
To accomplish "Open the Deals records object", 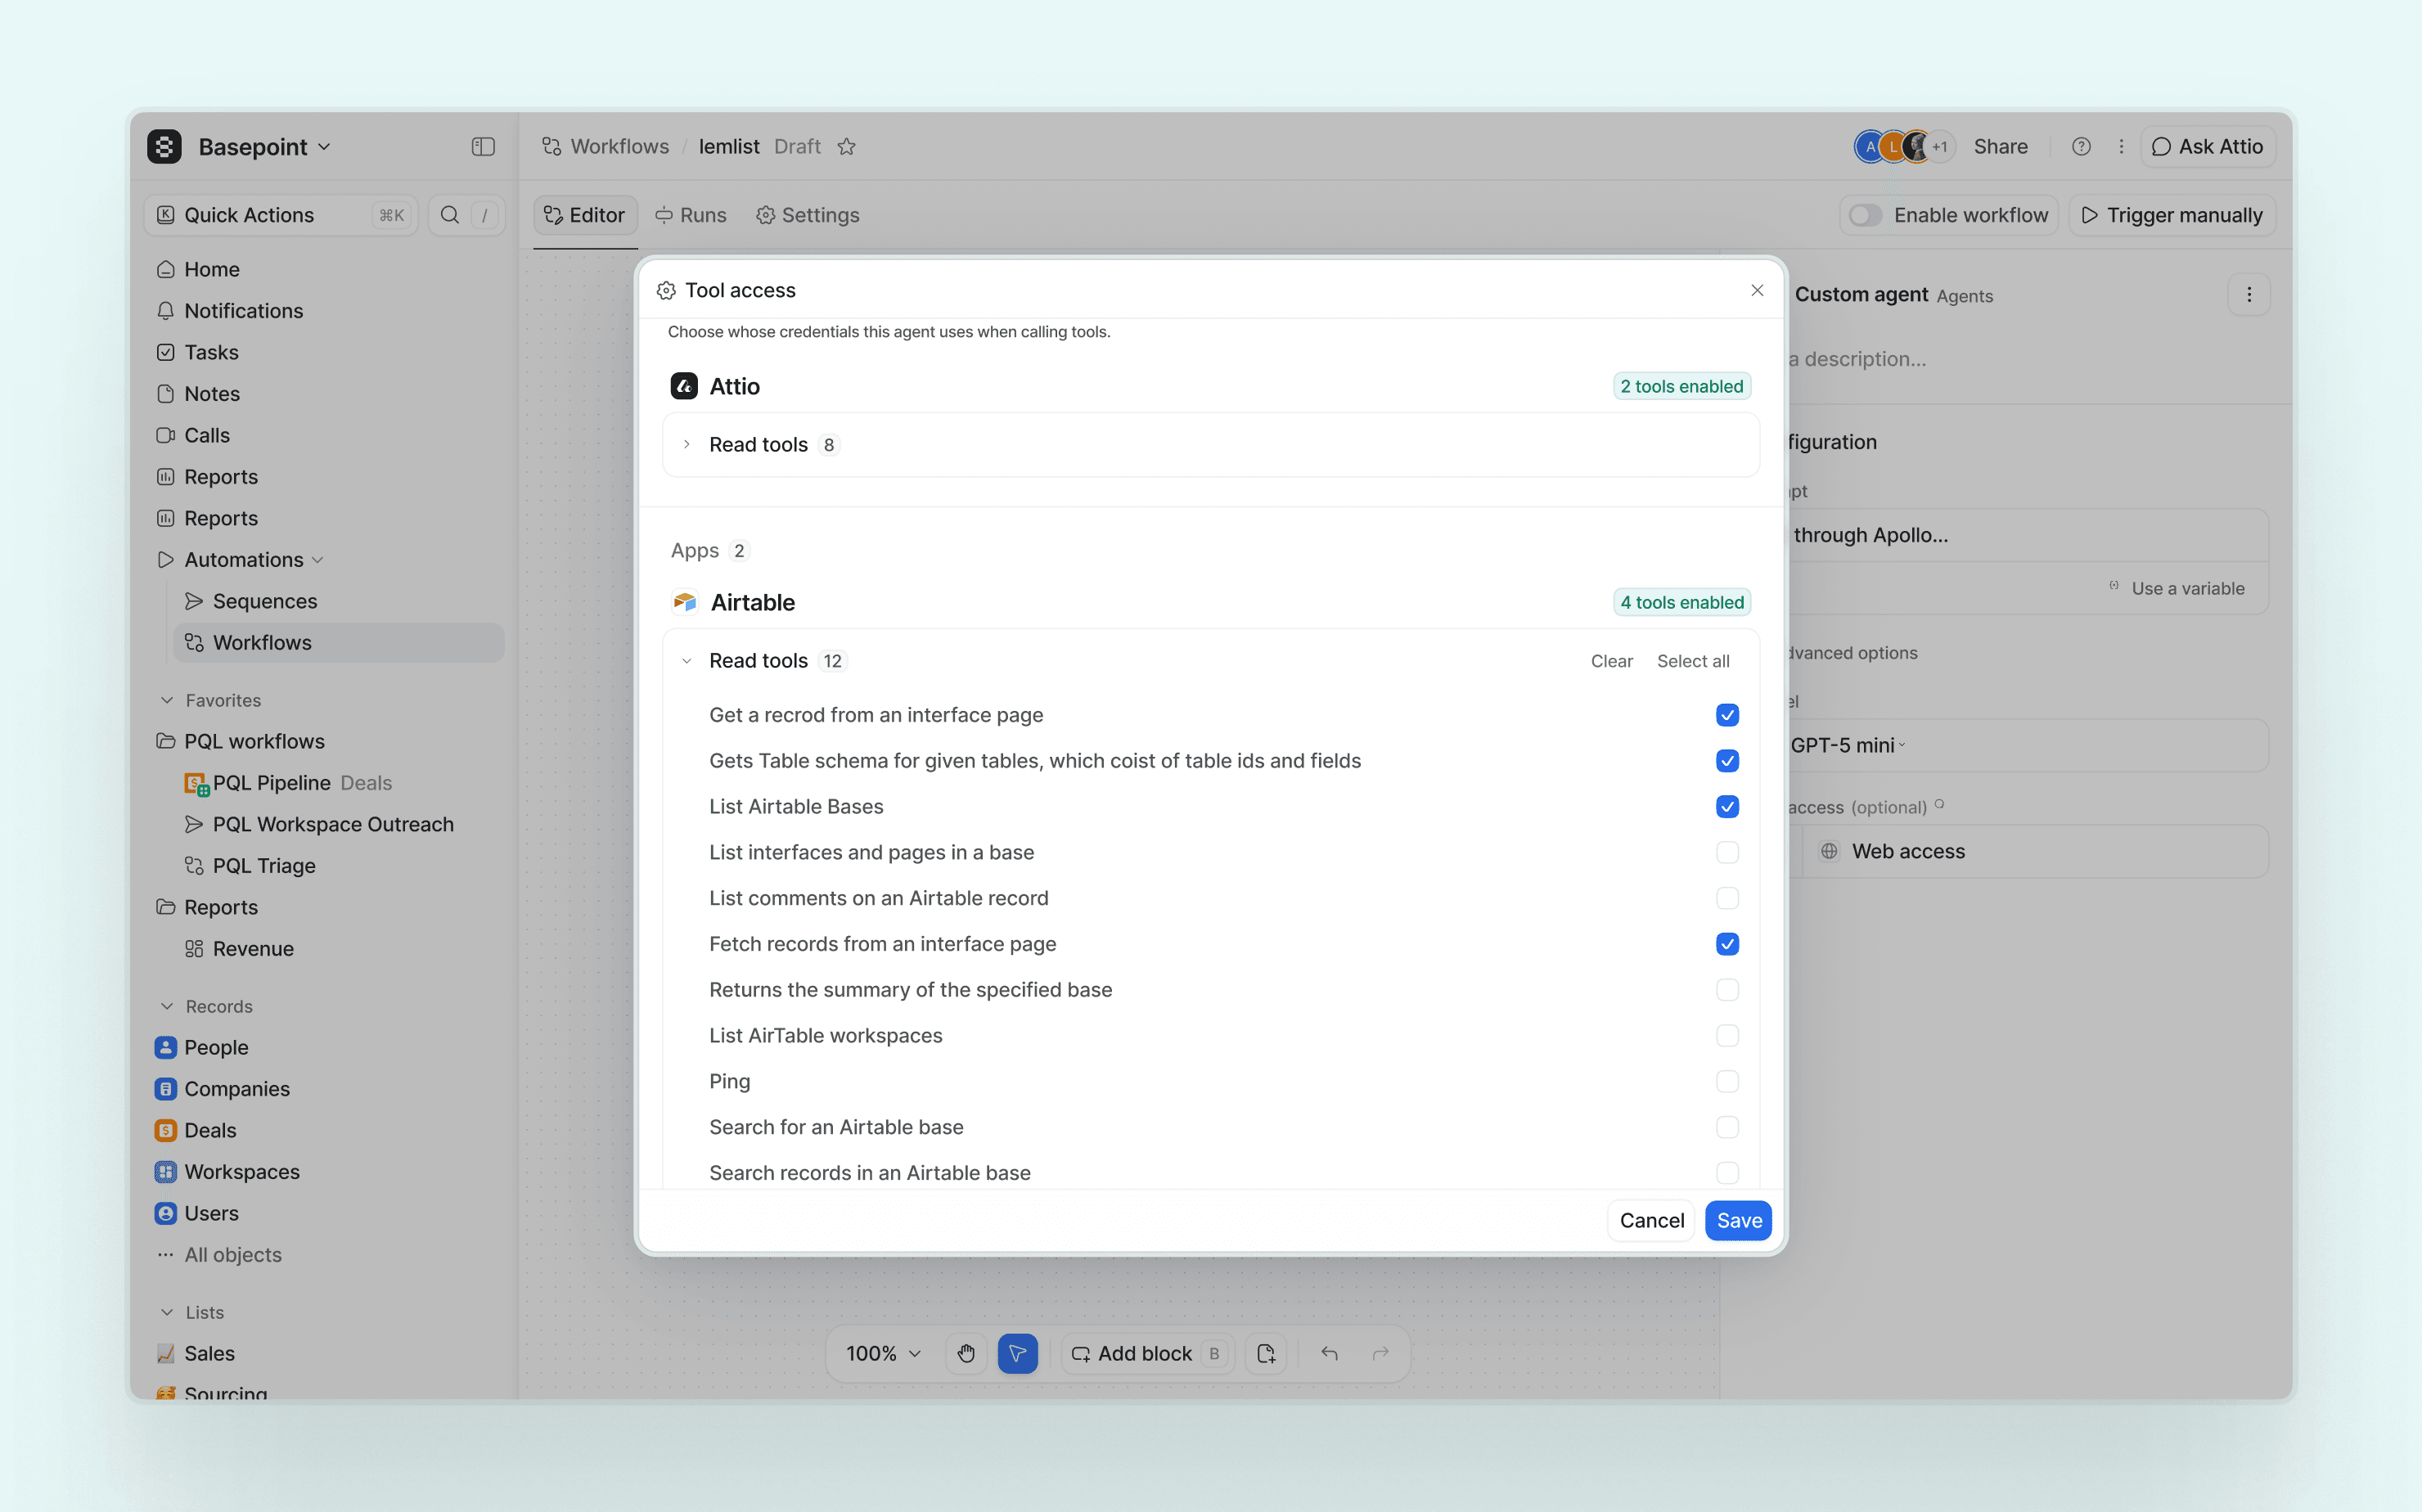I will (195, 1130).
